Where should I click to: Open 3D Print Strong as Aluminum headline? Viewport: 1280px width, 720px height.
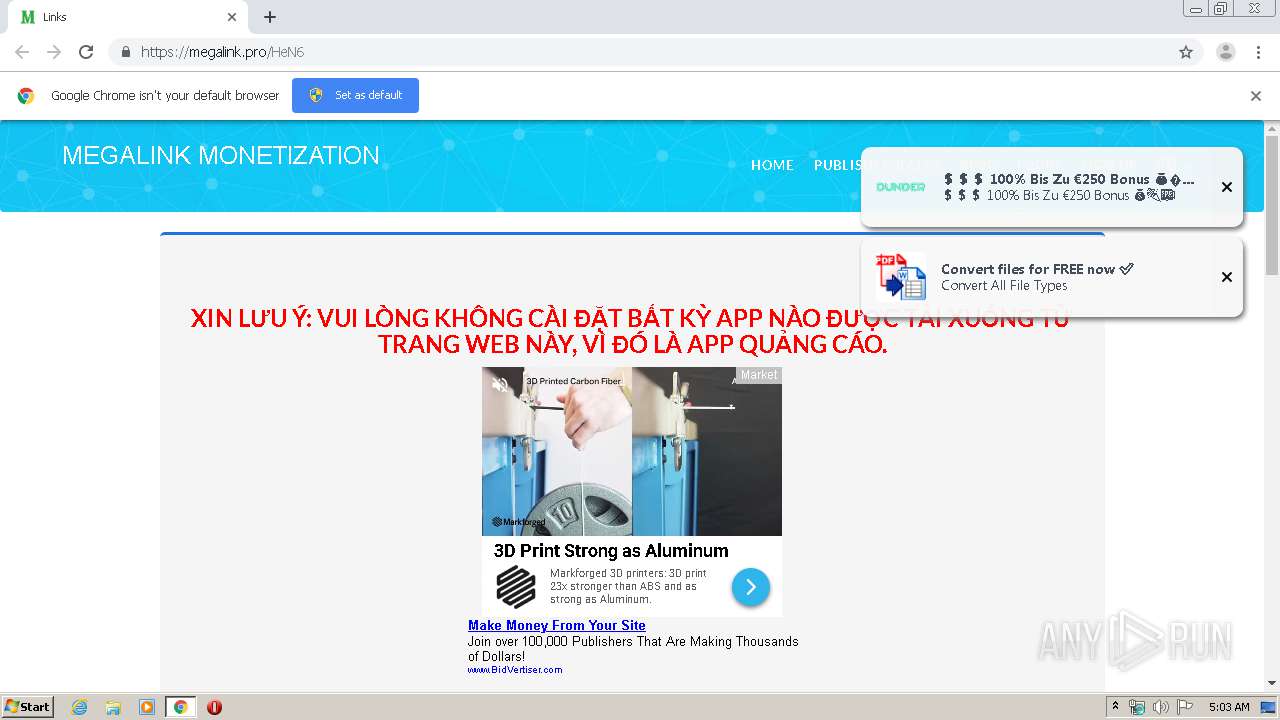click(x=611, y=551)
